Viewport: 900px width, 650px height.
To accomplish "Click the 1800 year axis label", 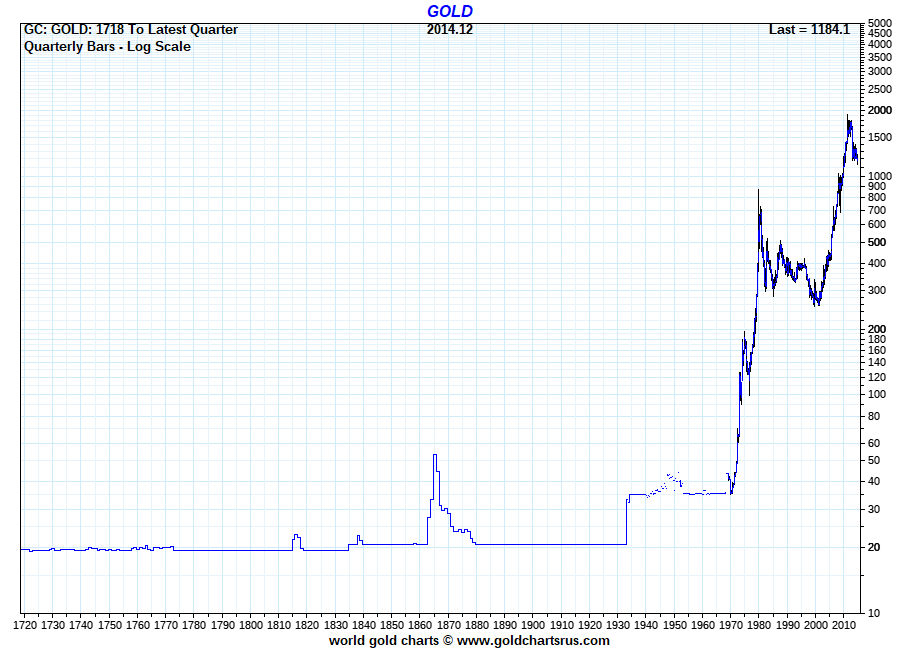I will [250, 625].
